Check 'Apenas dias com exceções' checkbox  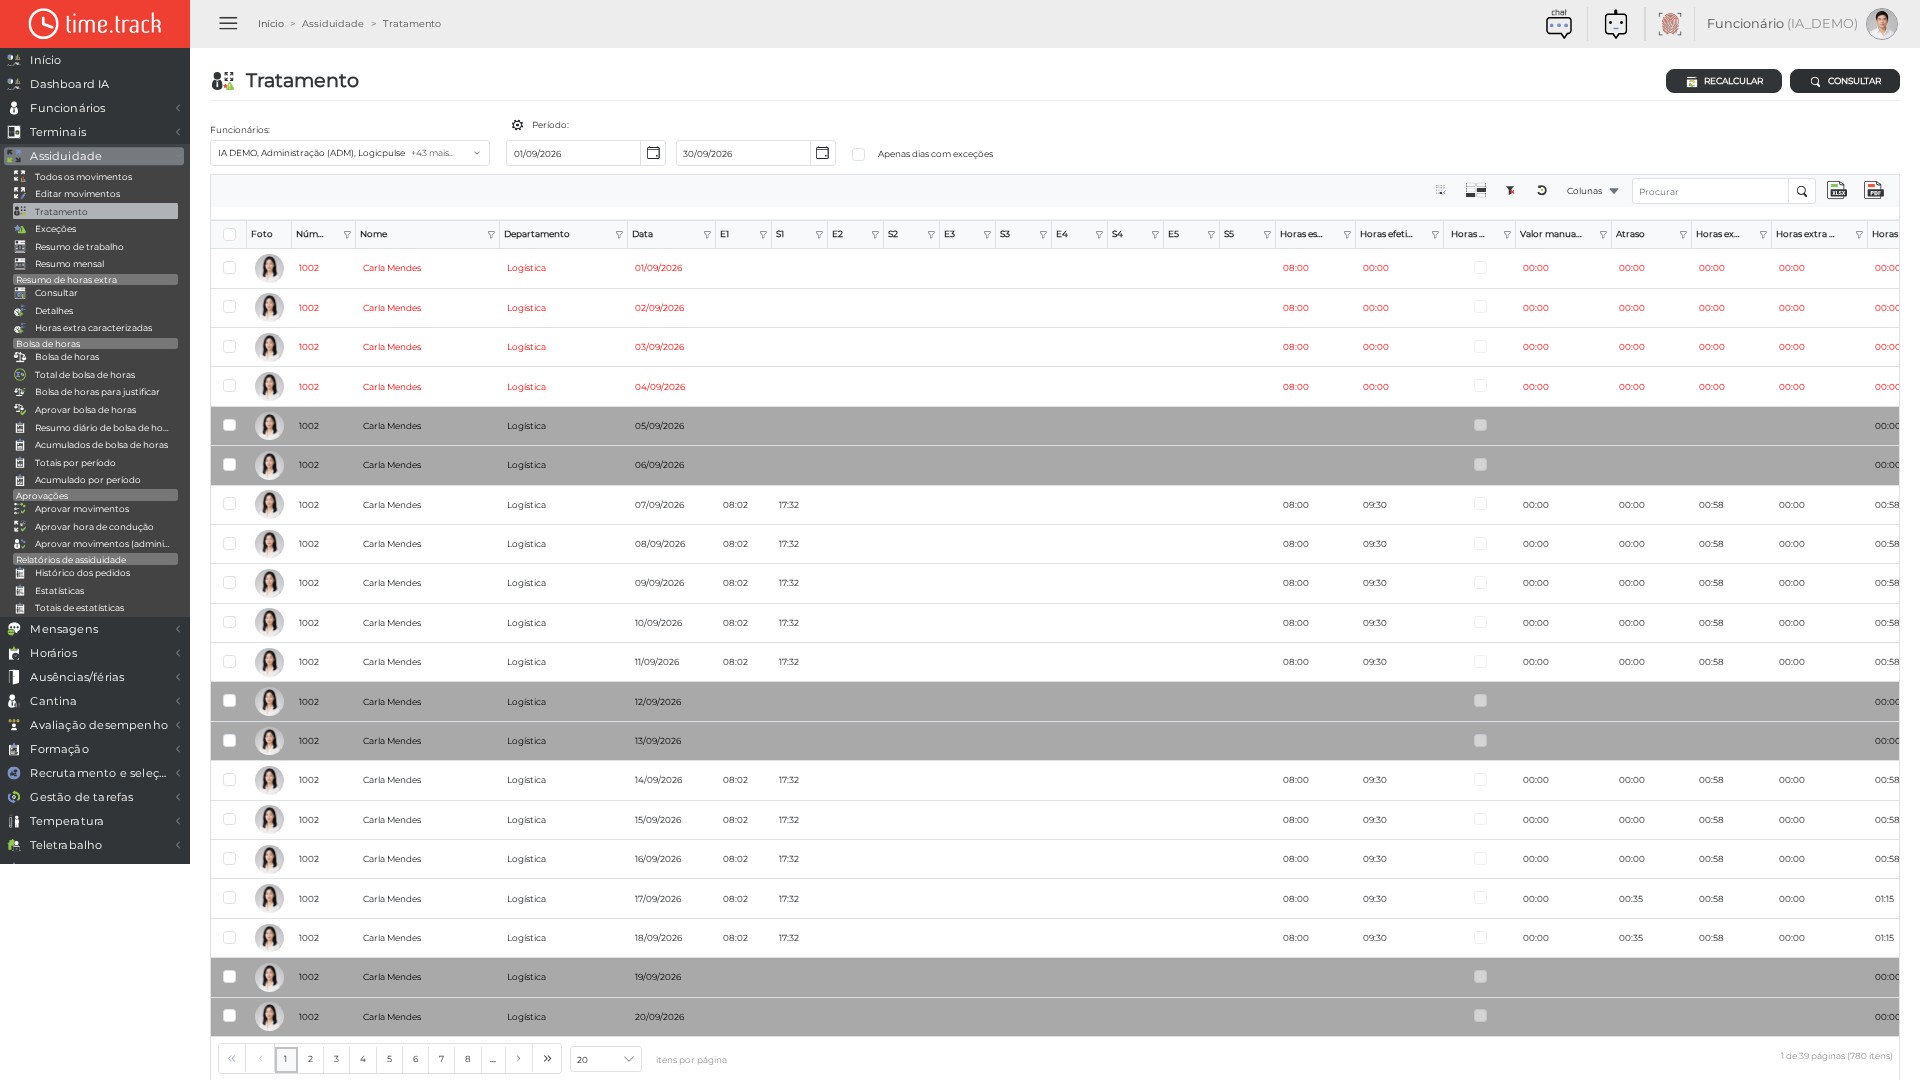click(x=858, y=154)
